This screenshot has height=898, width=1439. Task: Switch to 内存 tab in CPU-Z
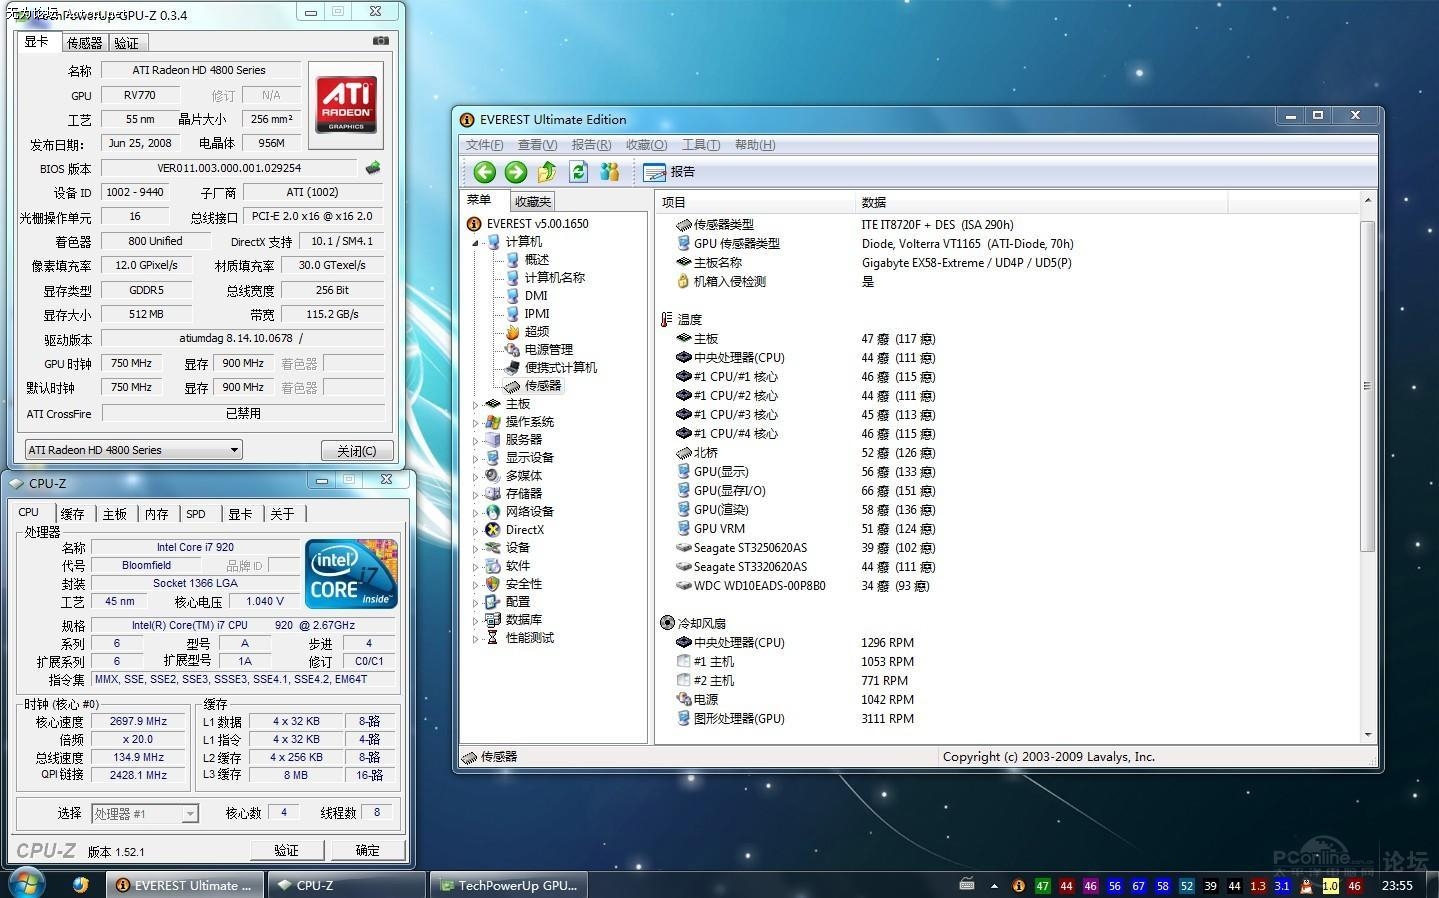157,514
